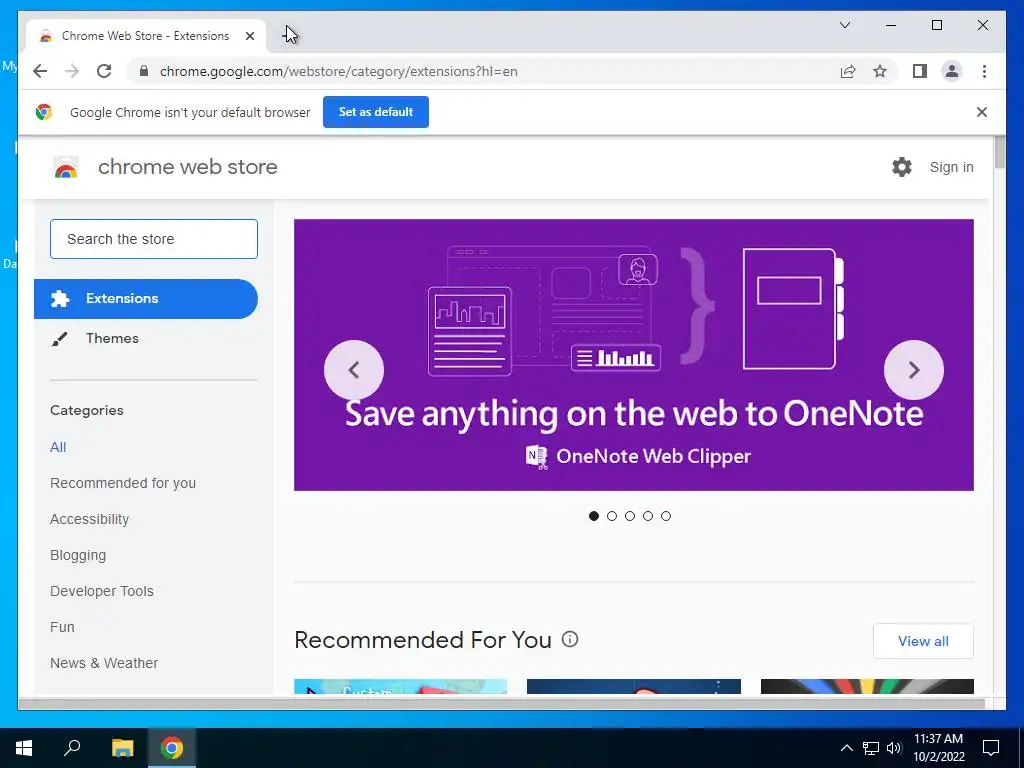Share this page using the share icon

(x=848, y=71)
